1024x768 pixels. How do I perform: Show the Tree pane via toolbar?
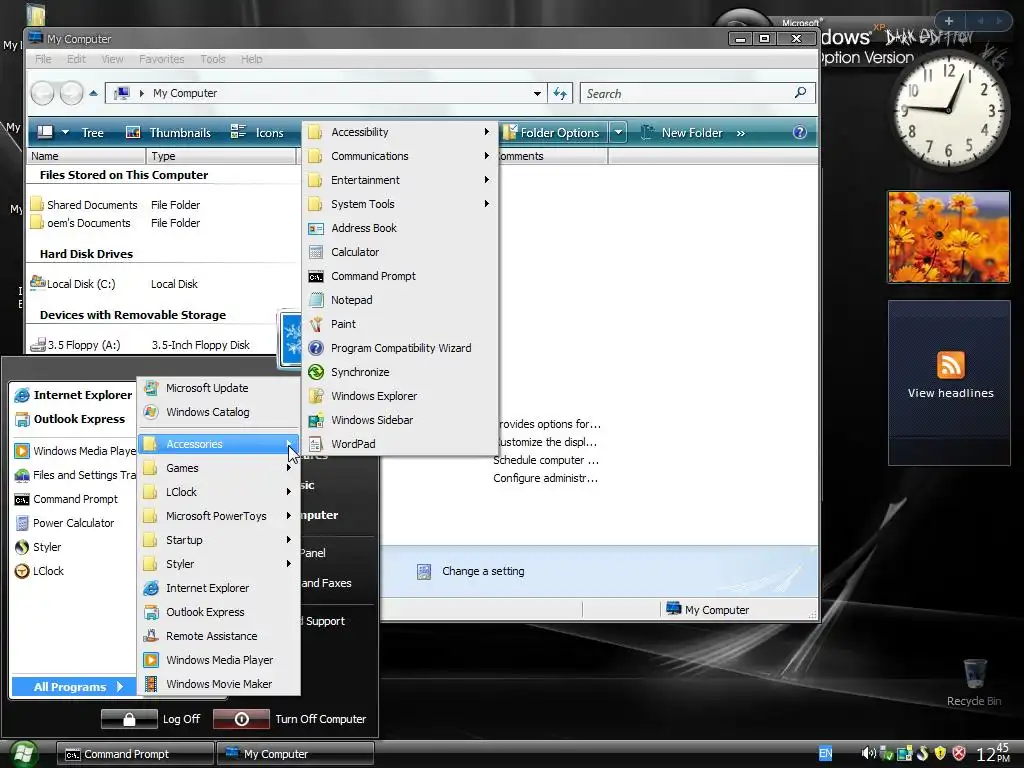[92, 133]
